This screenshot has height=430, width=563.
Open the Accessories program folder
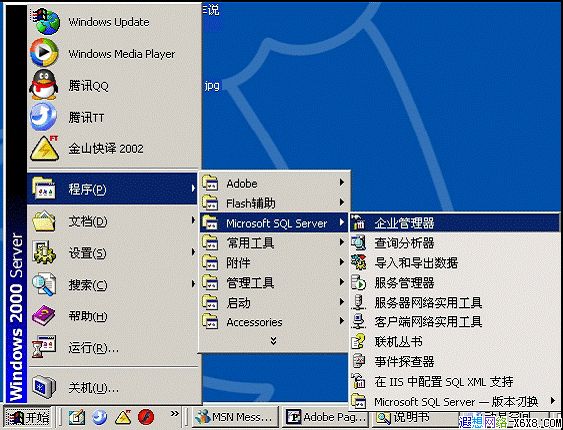click(x=274, y=322)
